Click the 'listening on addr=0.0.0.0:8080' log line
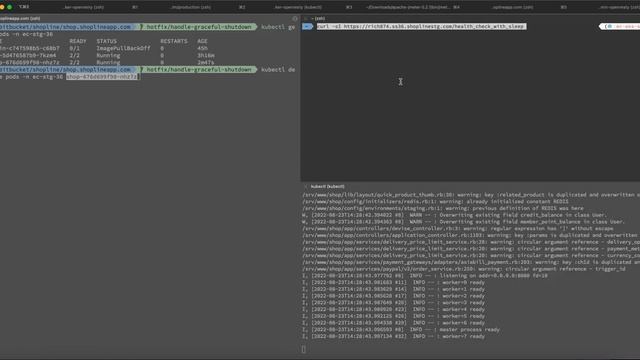The image size is (640, 360). coord(425,276)
